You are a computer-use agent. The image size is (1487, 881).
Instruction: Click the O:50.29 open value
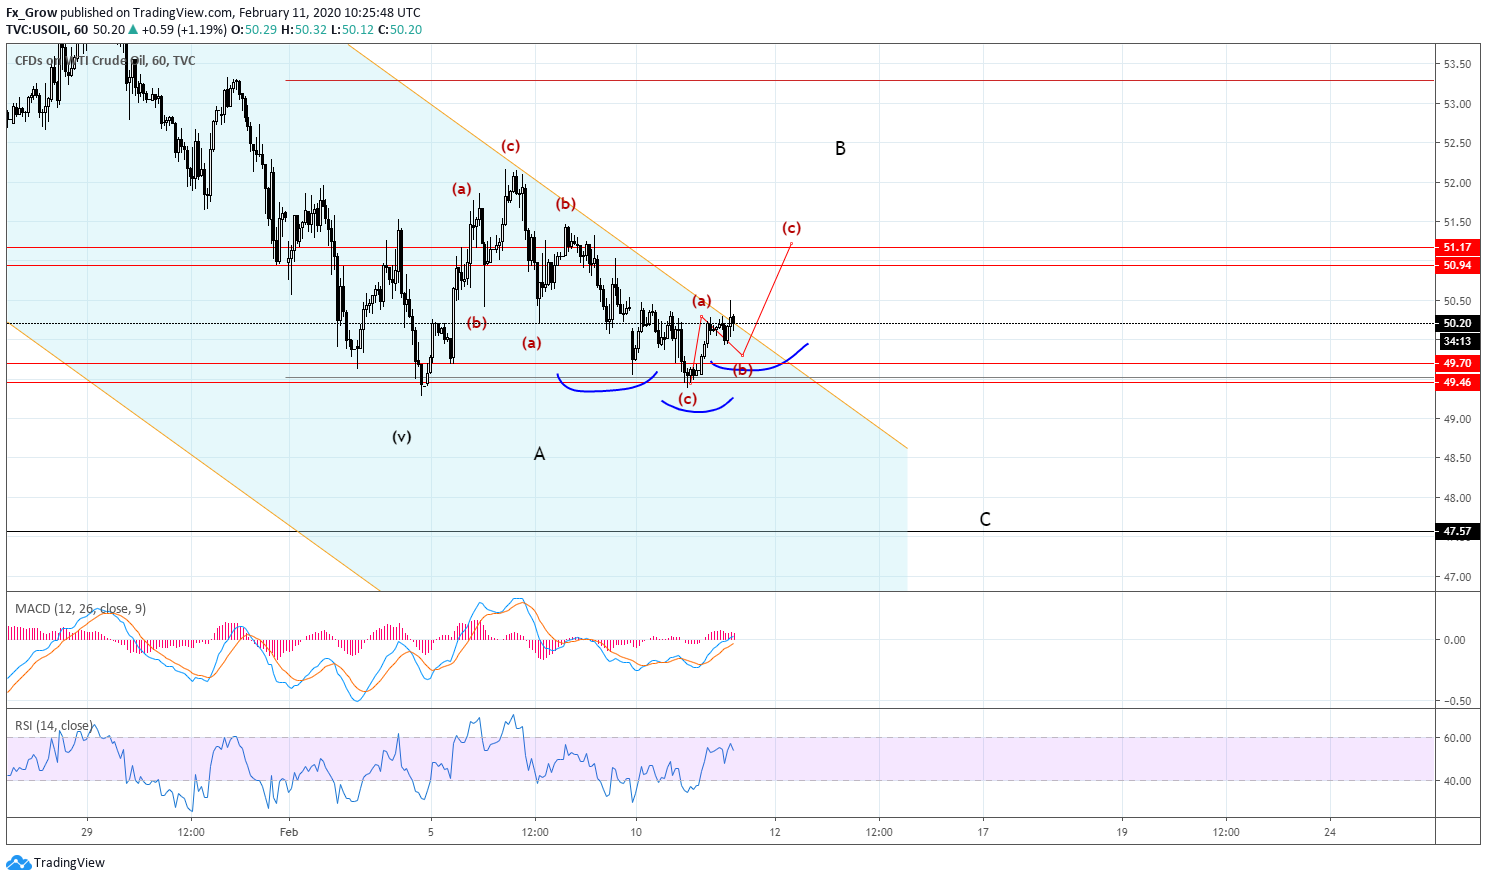pos(254,30)
